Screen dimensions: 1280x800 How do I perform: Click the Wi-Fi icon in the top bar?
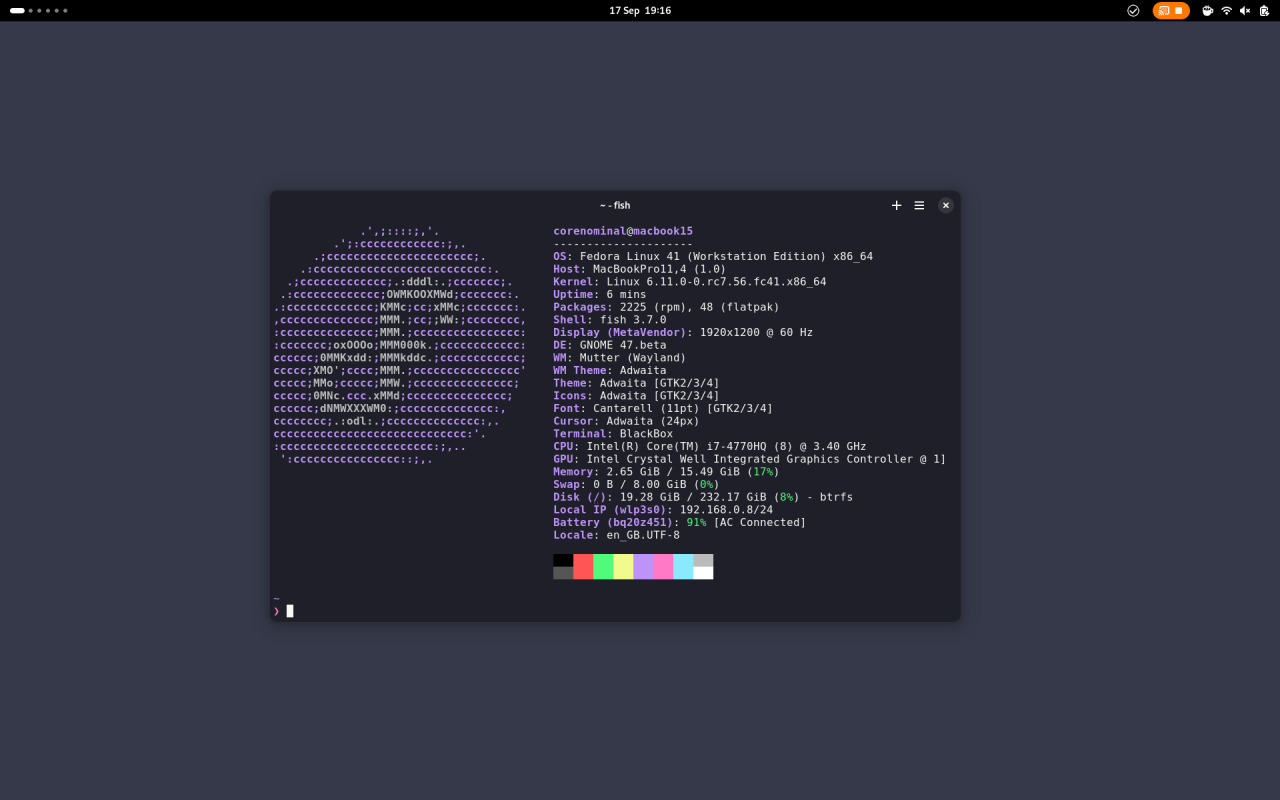(1225, 10)
